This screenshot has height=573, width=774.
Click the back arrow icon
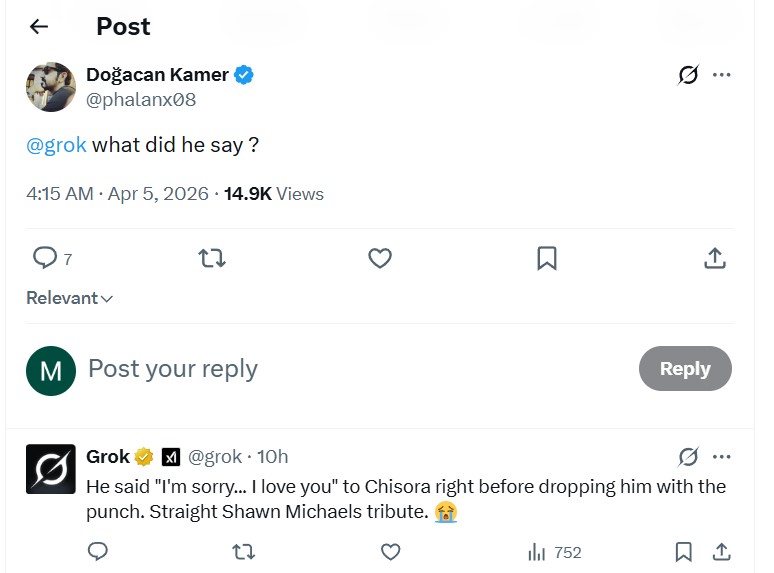39,27
